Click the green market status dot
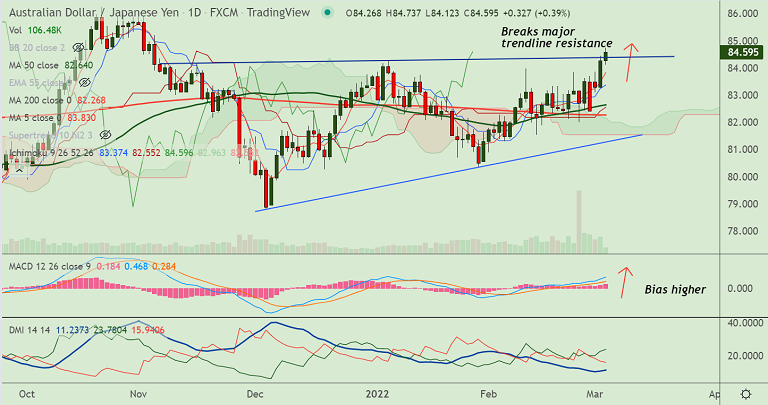The width and height of the screenshot is (768, 405). point(327,13)
